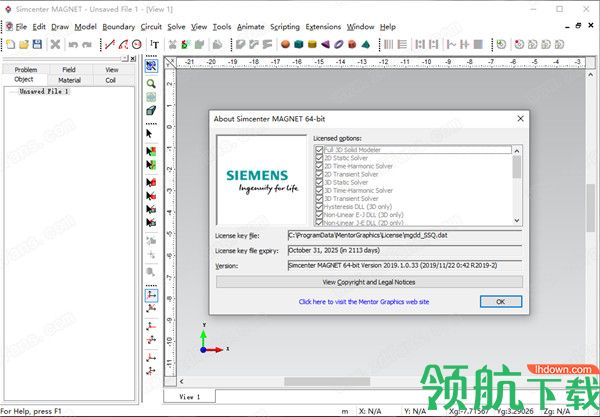The image size is (600, 417).
Task: Click the redo arrow toolbar icon
Action: click(87, 44)
